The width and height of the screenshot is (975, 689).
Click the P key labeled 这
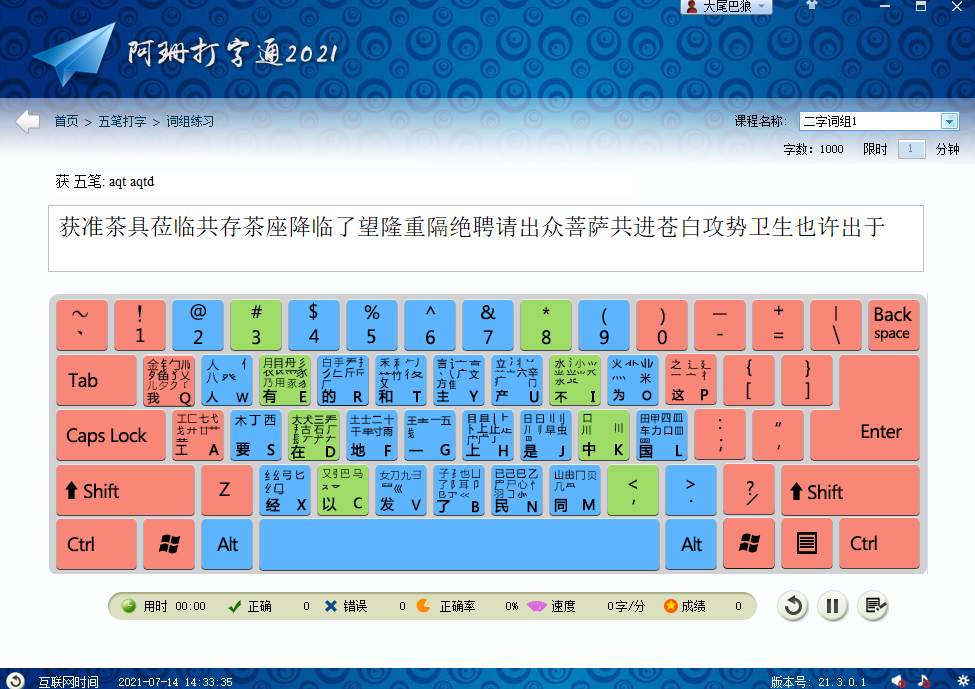click(690, 380)
